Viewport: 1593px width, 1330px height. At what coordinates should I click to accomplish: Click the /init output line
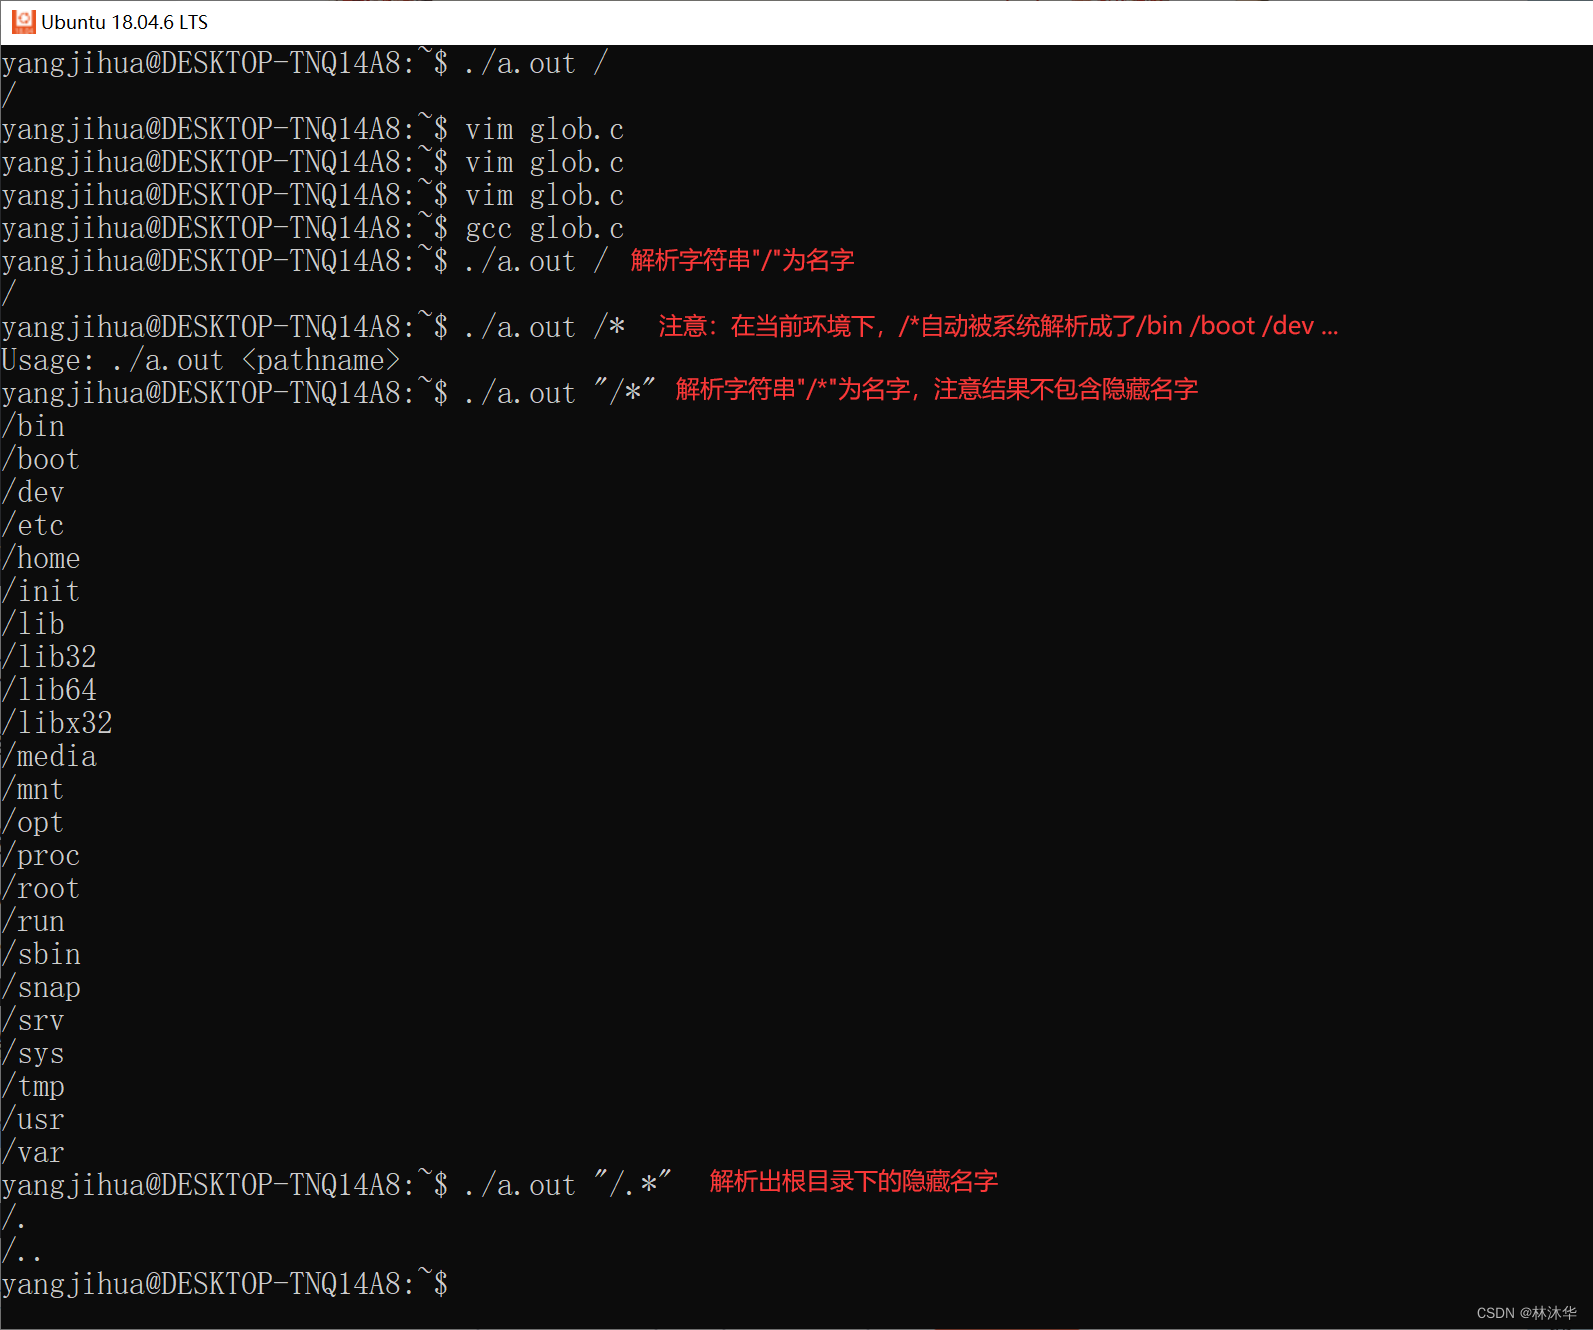[x=41, y=592]
